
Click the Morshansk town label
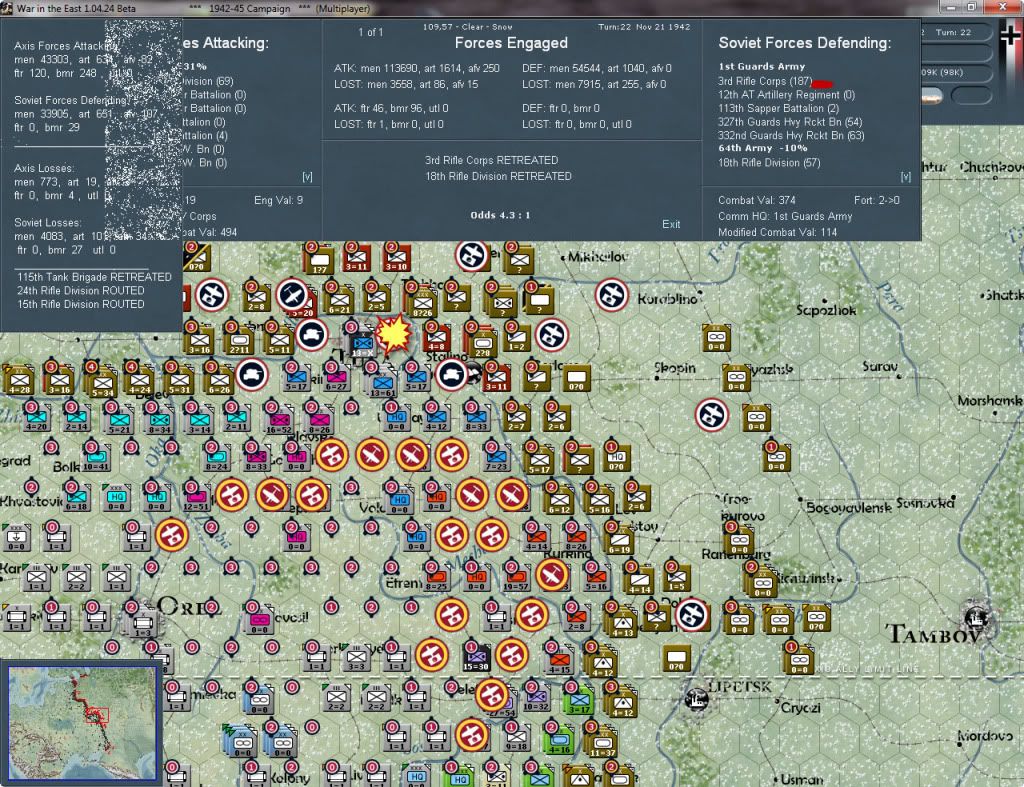tap(990, 400)
